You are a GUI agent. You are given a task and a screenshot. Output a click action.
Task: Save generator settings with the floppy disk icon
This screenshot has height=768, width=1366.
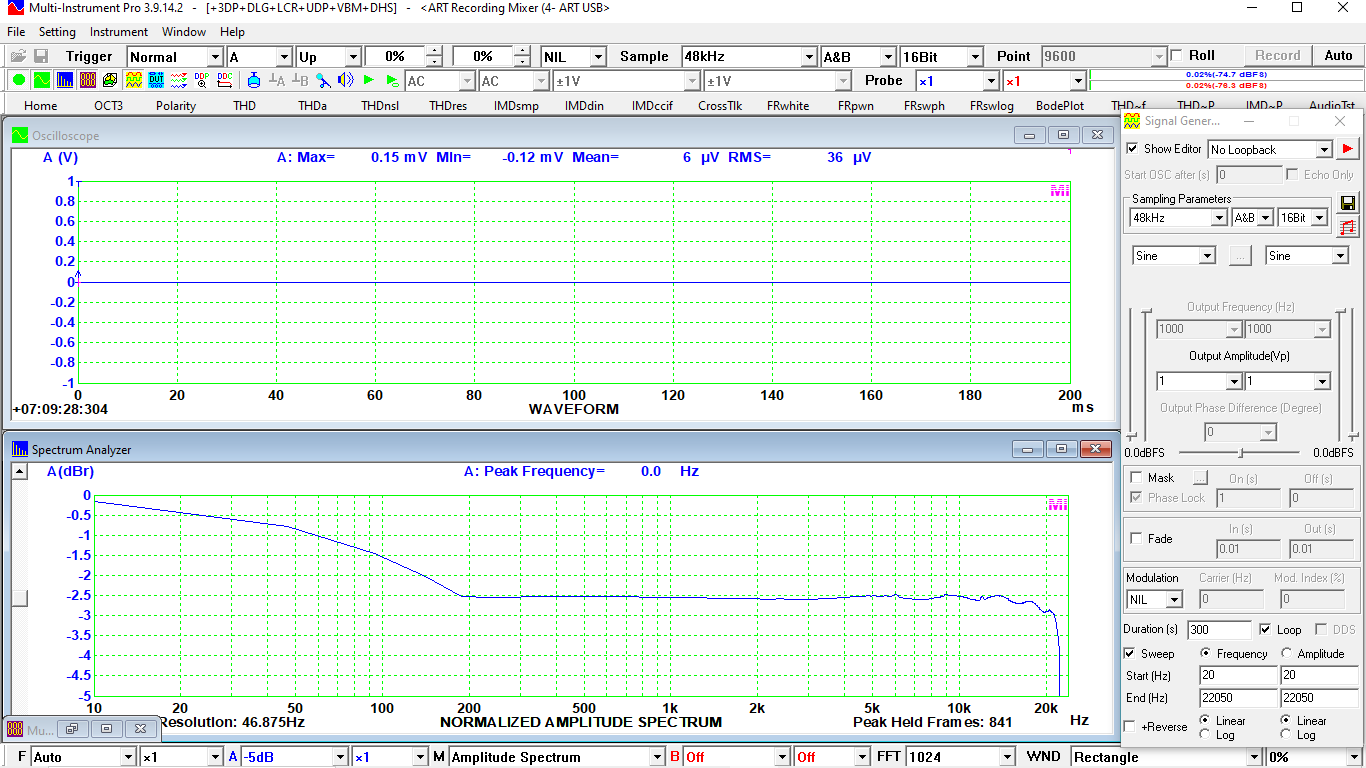(x=1348, y=202)
